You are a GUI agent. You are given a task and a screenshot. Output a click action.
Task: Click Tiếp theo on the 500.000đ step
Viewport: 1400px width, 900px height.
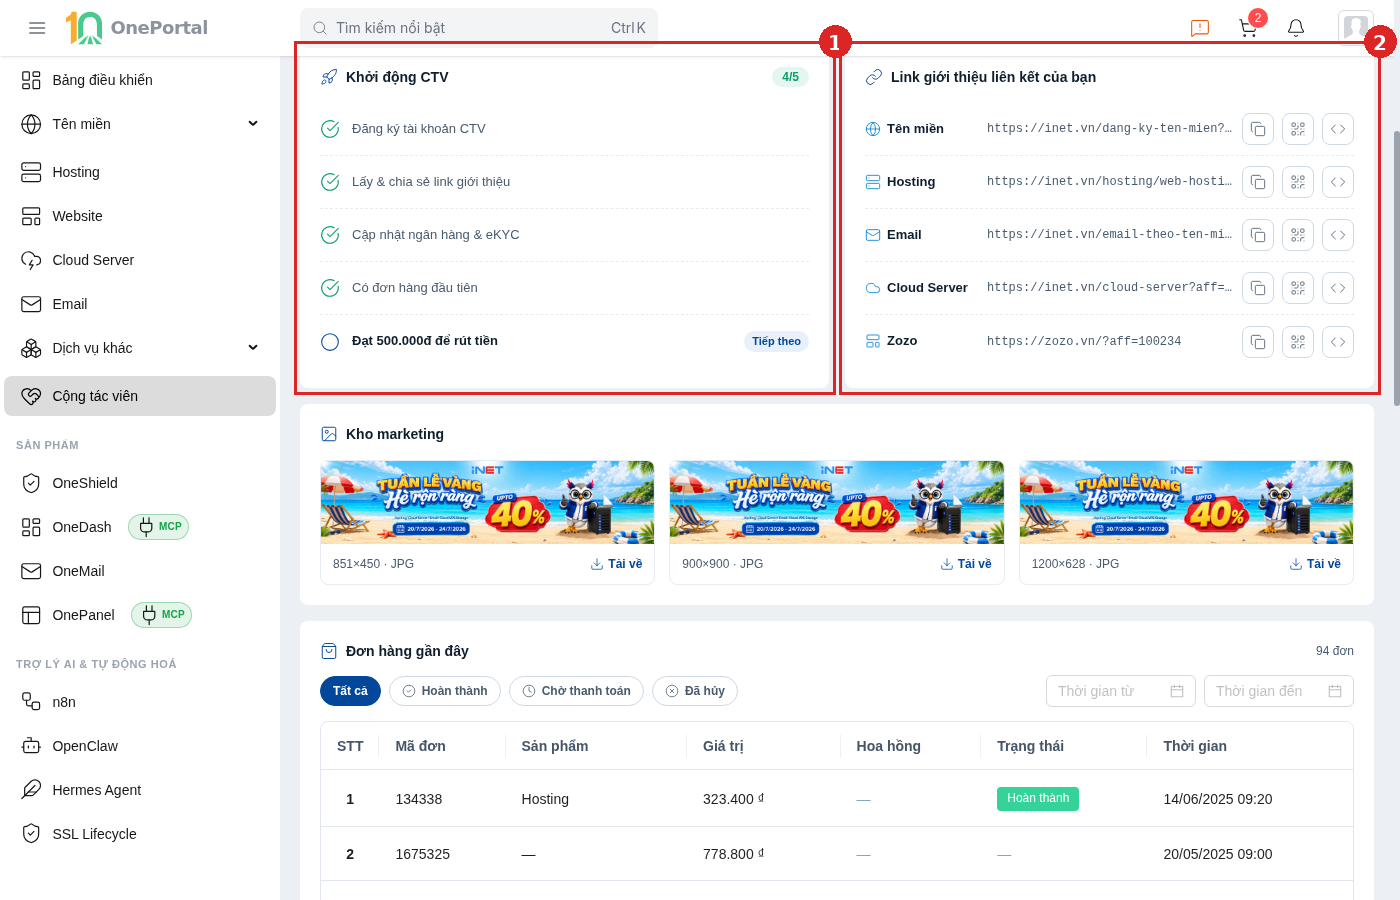point(776,341)
